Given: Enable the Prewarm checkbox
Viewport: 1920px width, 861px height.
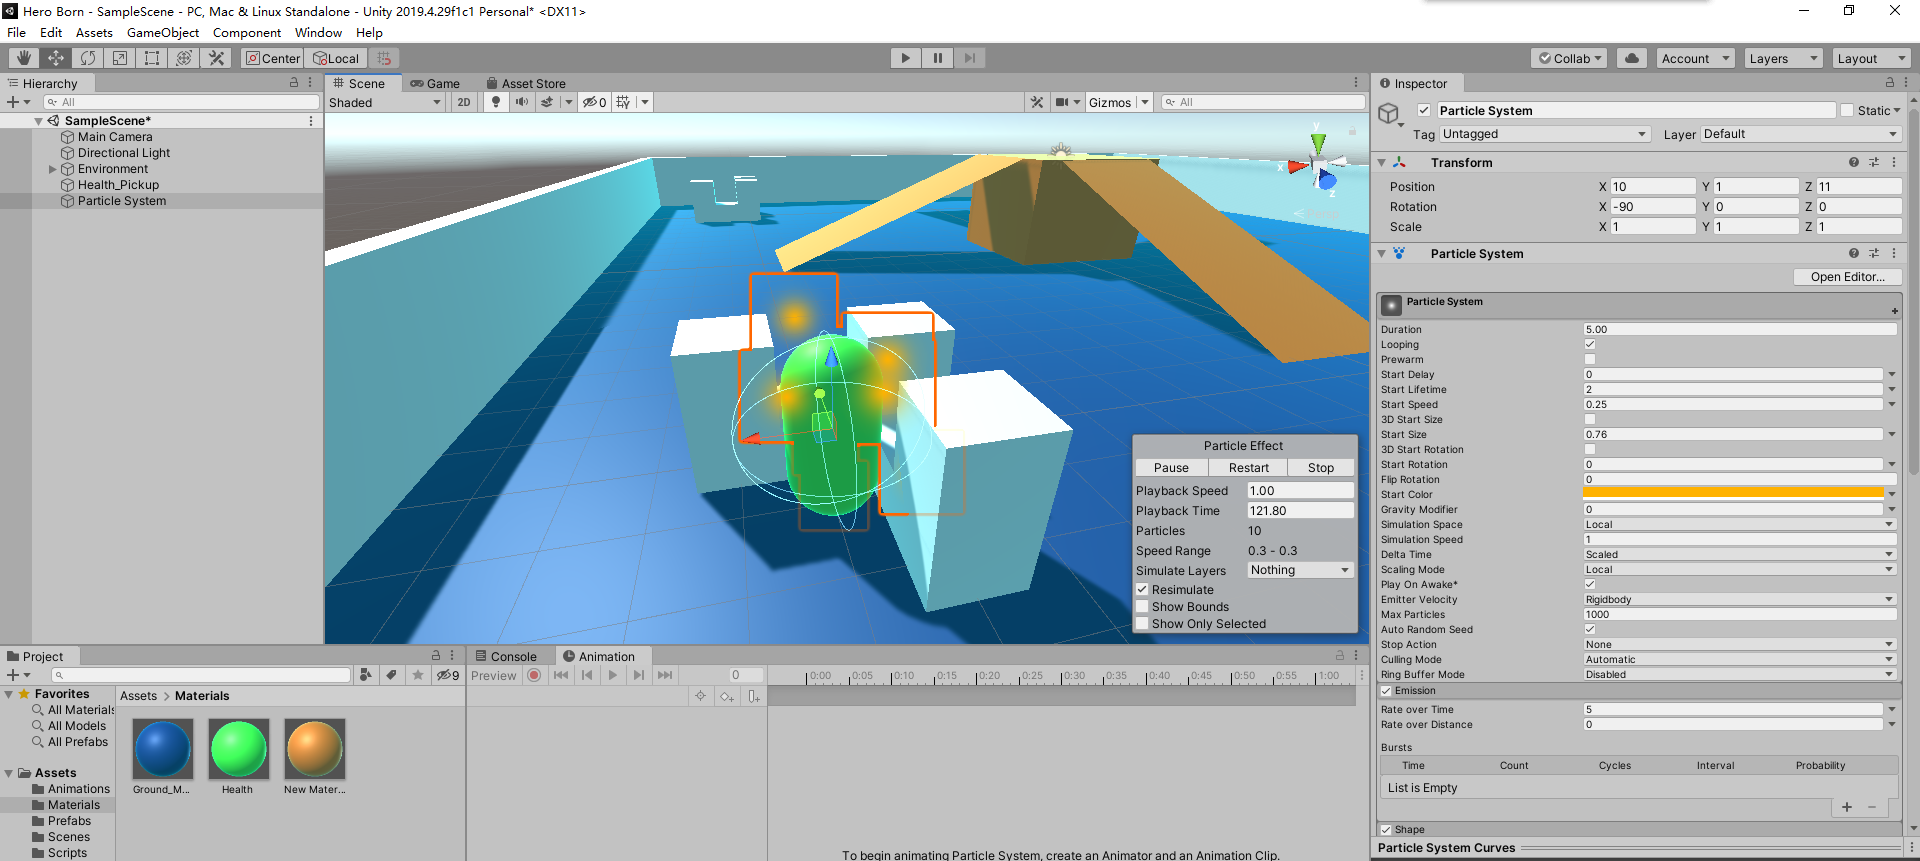Looking at the screenshot, I should click(x=1590, y=359).
